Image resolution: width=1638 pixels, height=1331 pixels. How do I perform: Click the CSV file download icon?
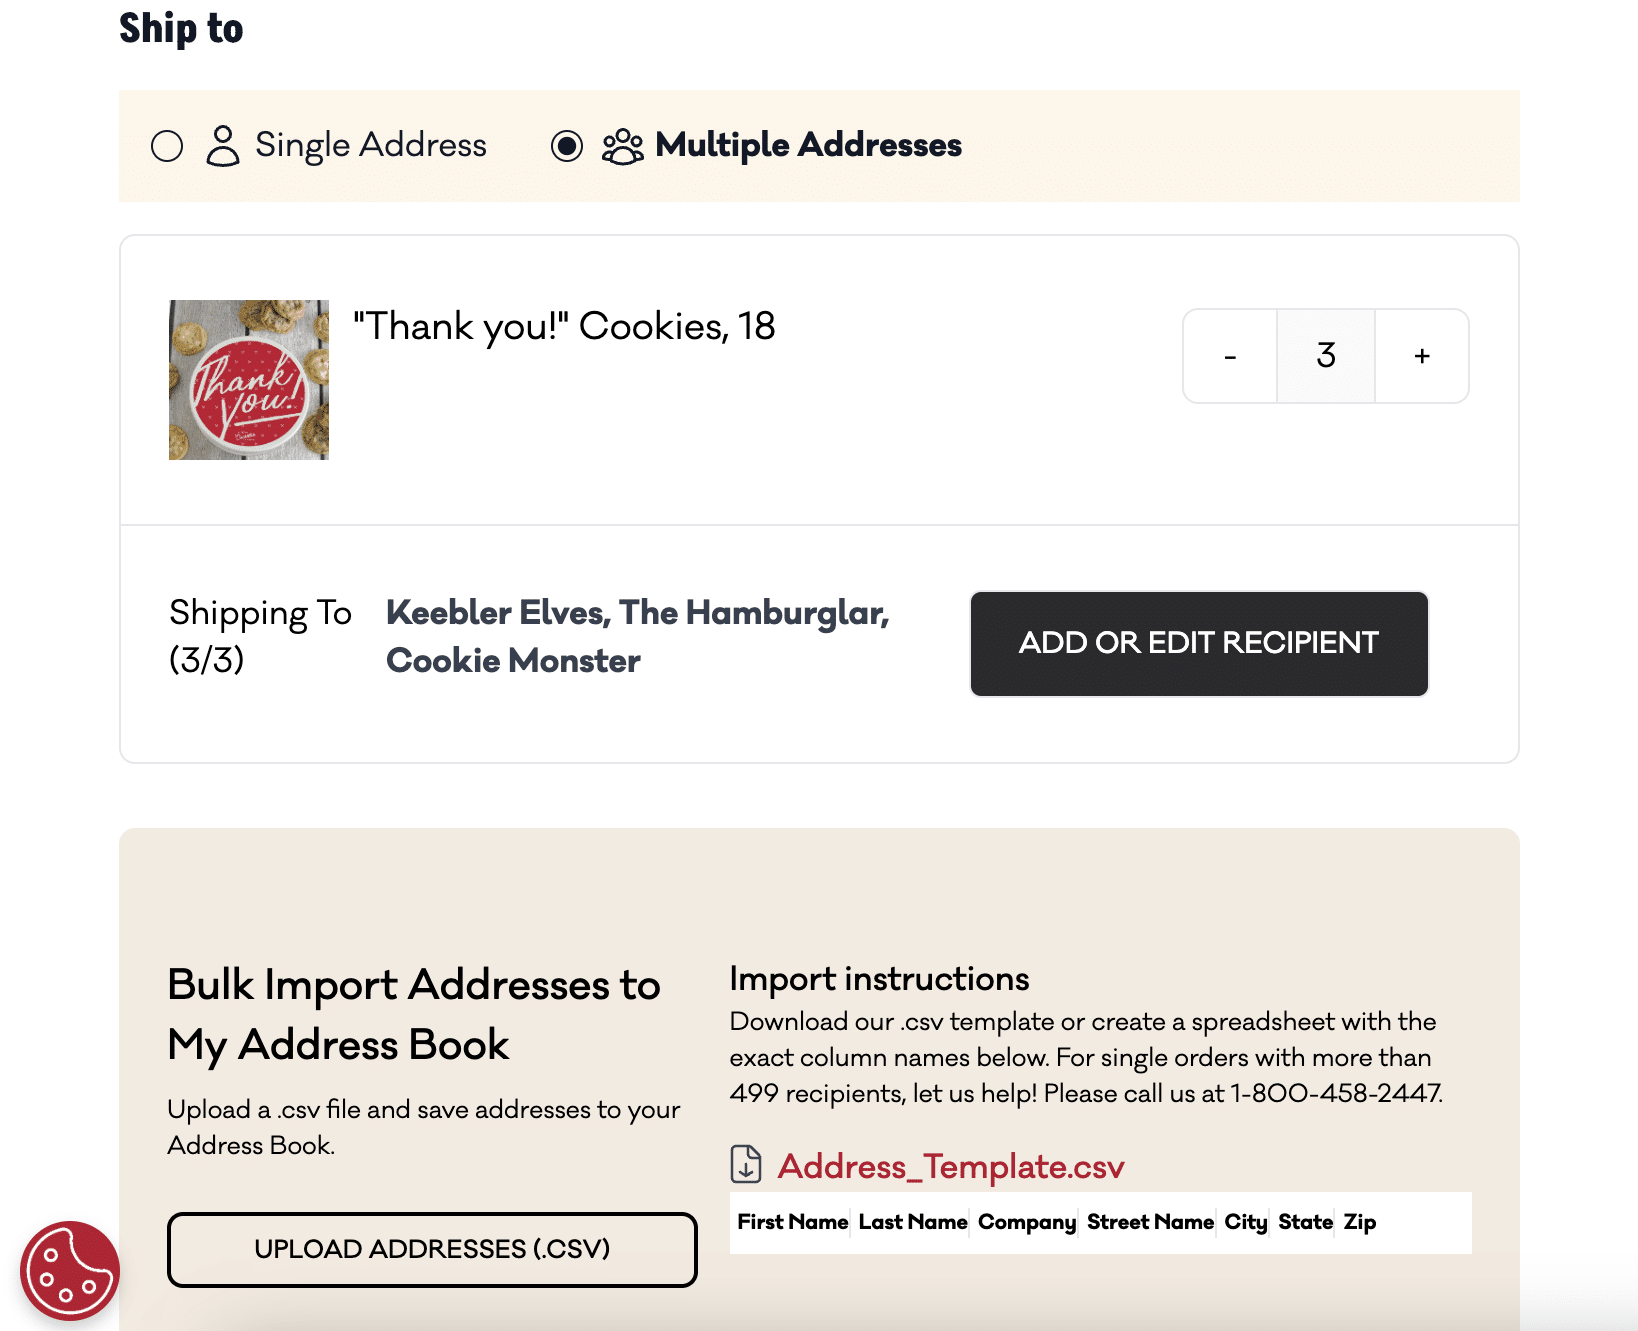pos(746,1165)
